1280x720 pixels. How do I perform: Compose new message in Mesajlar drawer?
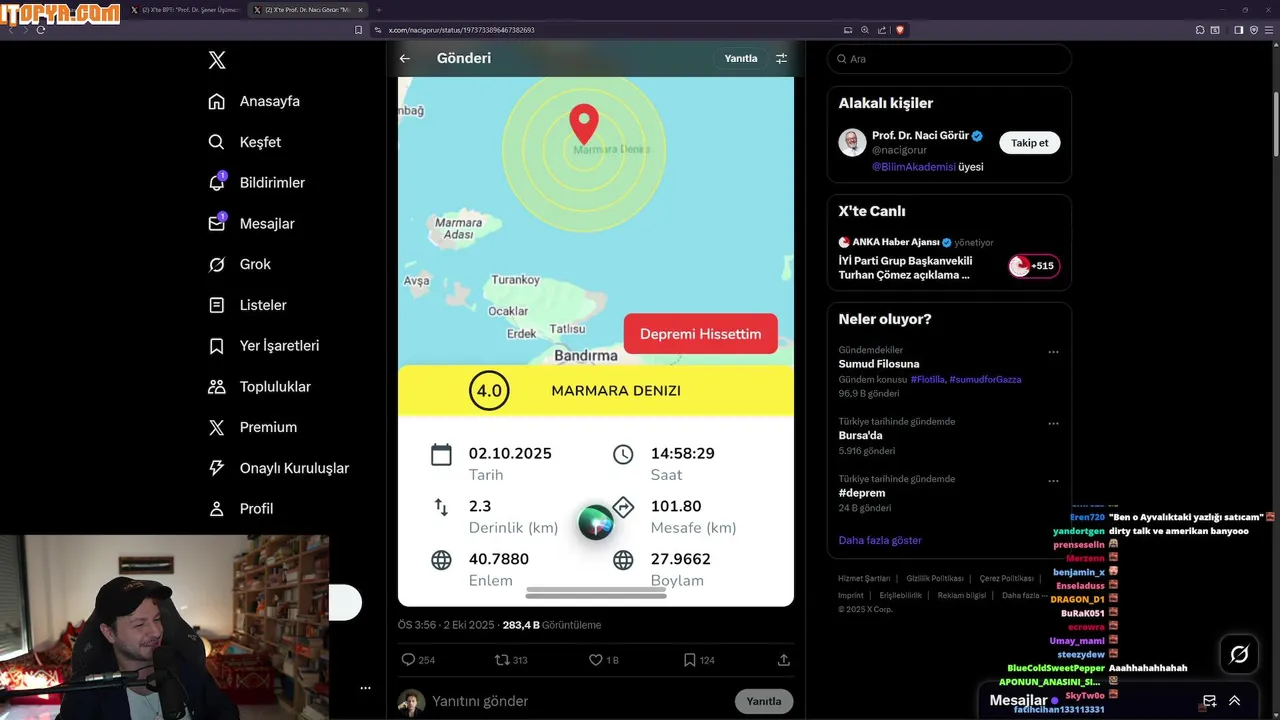click(x=1209, y=701)
